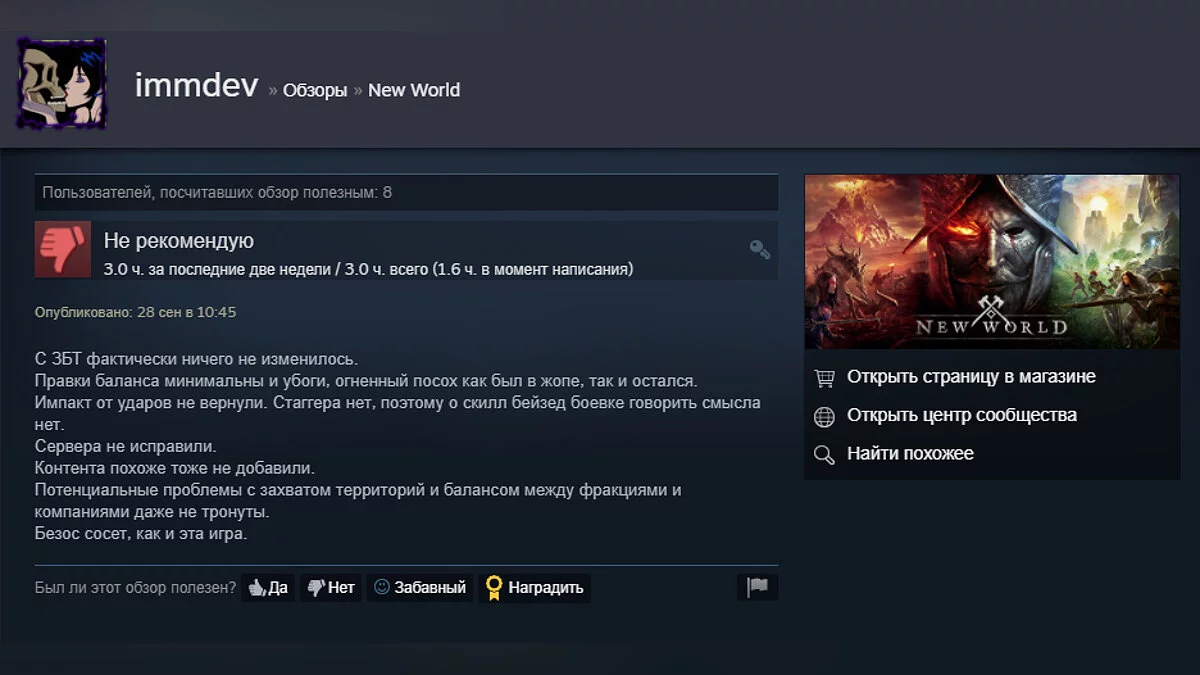Click the red thumbs-down recommendation icon

tap(63, 249)
